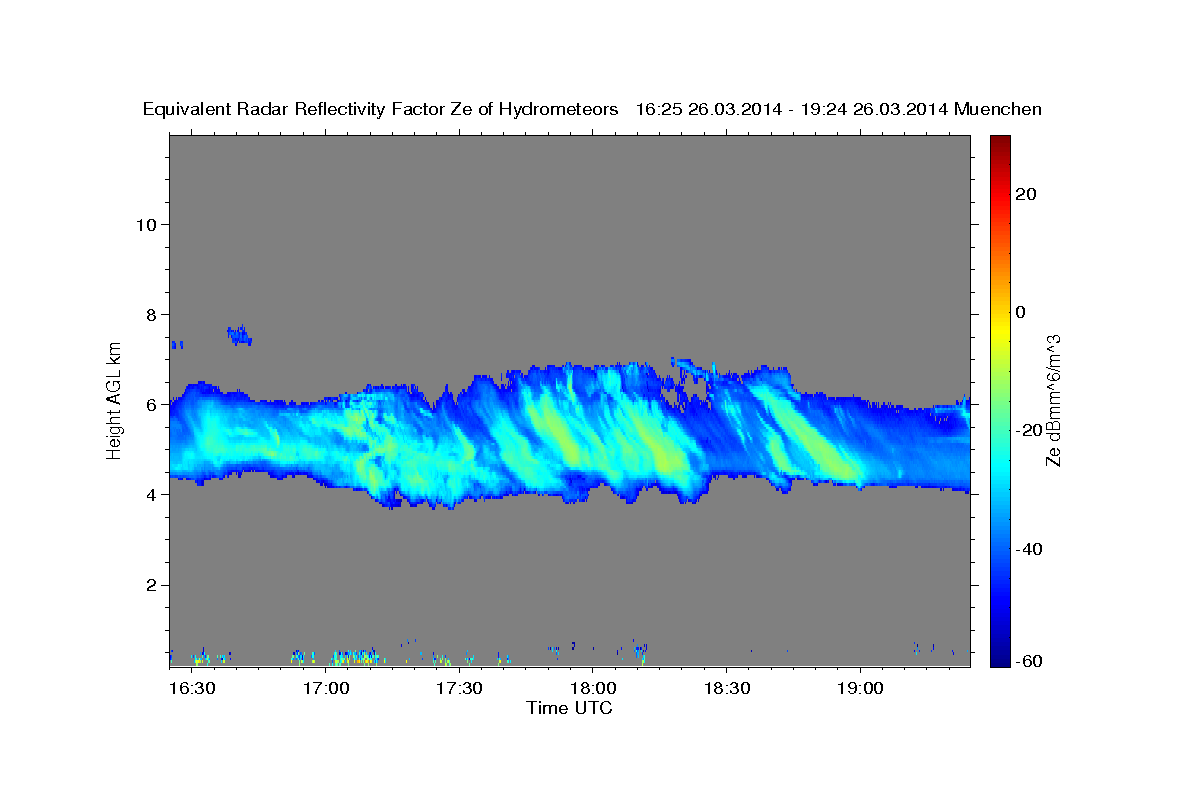This screenshot has height=800, width=1200.
Task: Click the plot title text
Action: pos(592,109)
